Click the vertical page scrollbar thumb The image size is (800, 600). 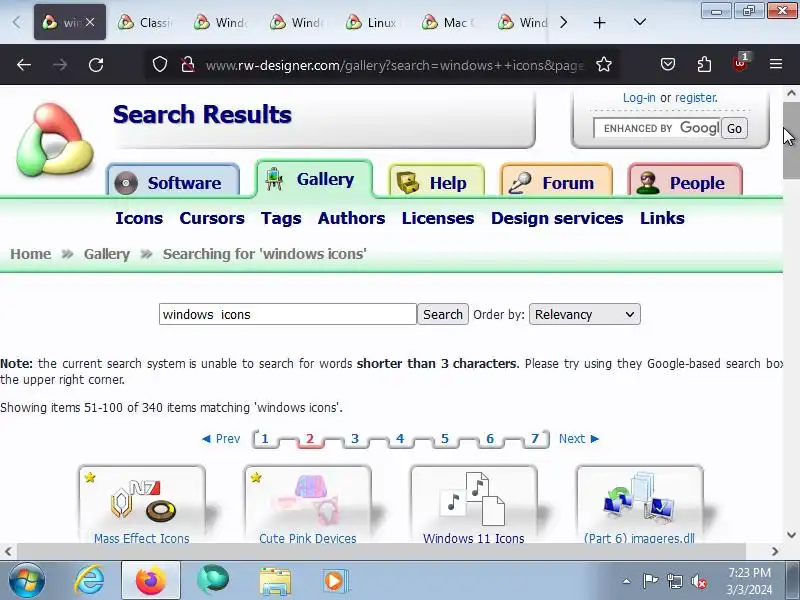point(791,140)
